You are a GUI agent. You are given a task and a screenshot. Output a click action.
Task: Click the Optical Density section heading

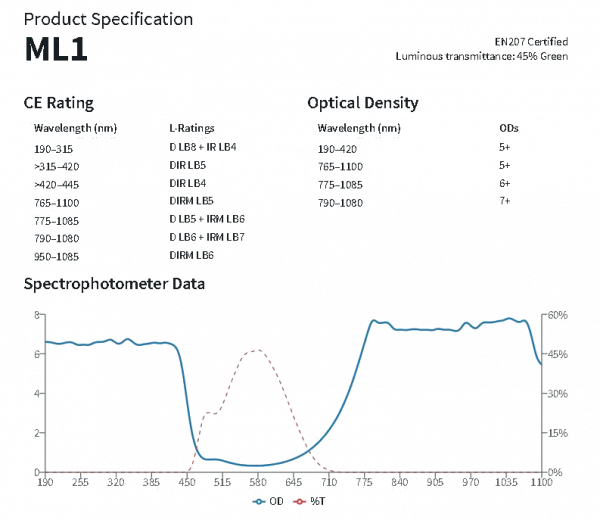pyautogui.click(x=362, y=103)
